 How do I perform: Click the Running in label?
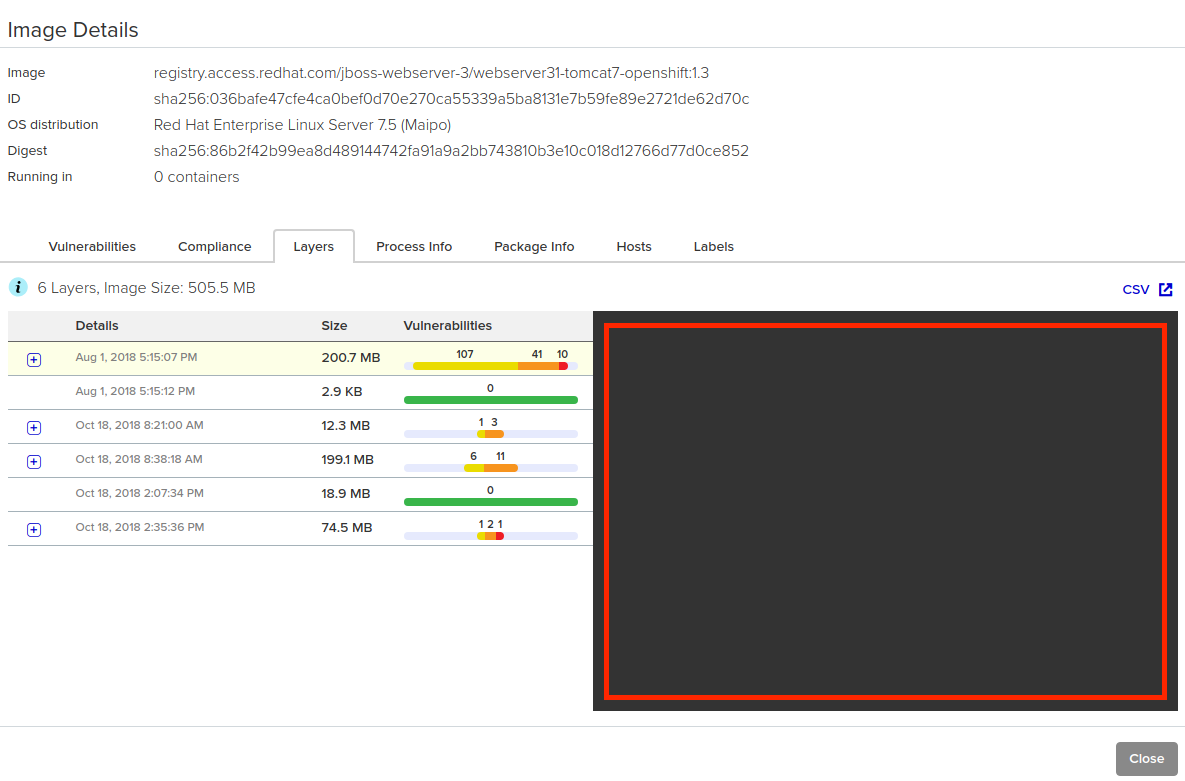pos(40,177)
